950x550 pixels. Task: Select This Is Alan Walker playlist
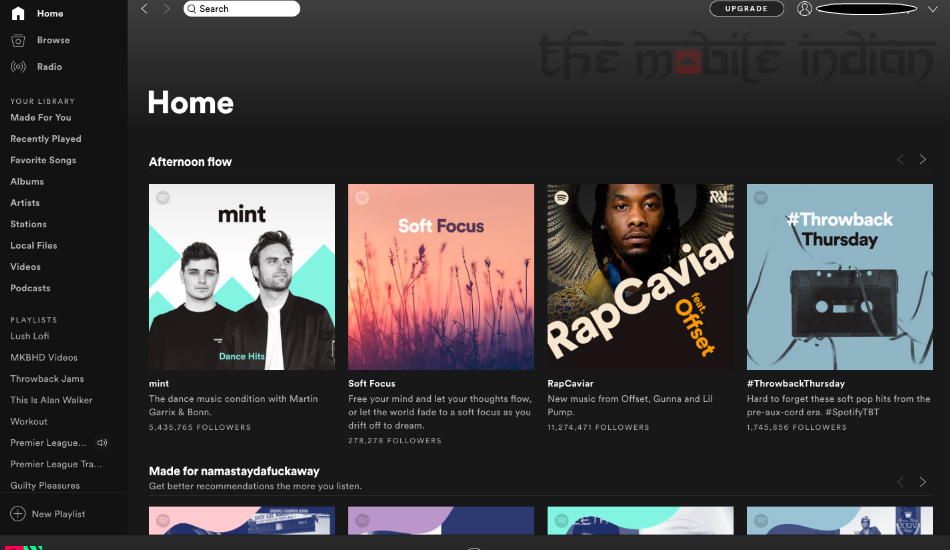tap(51, 400)
